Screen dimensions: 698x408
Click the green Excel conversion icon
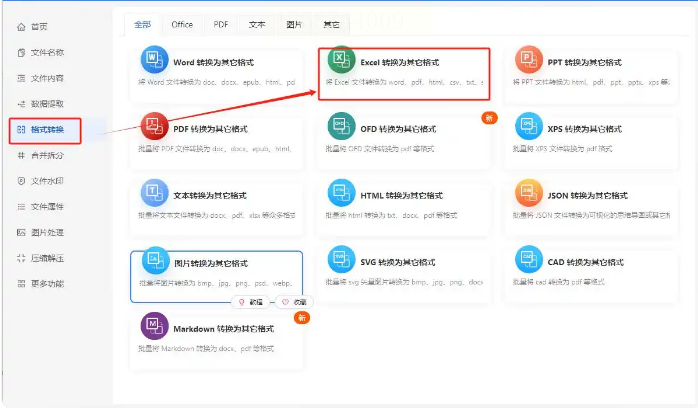(x=341, y=59)
